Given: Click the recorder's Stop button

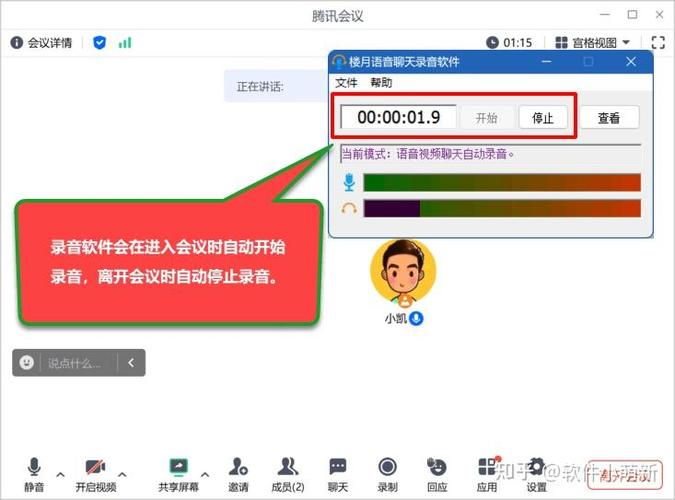Looking at the screenshot, I should click(x=542, y=118).
